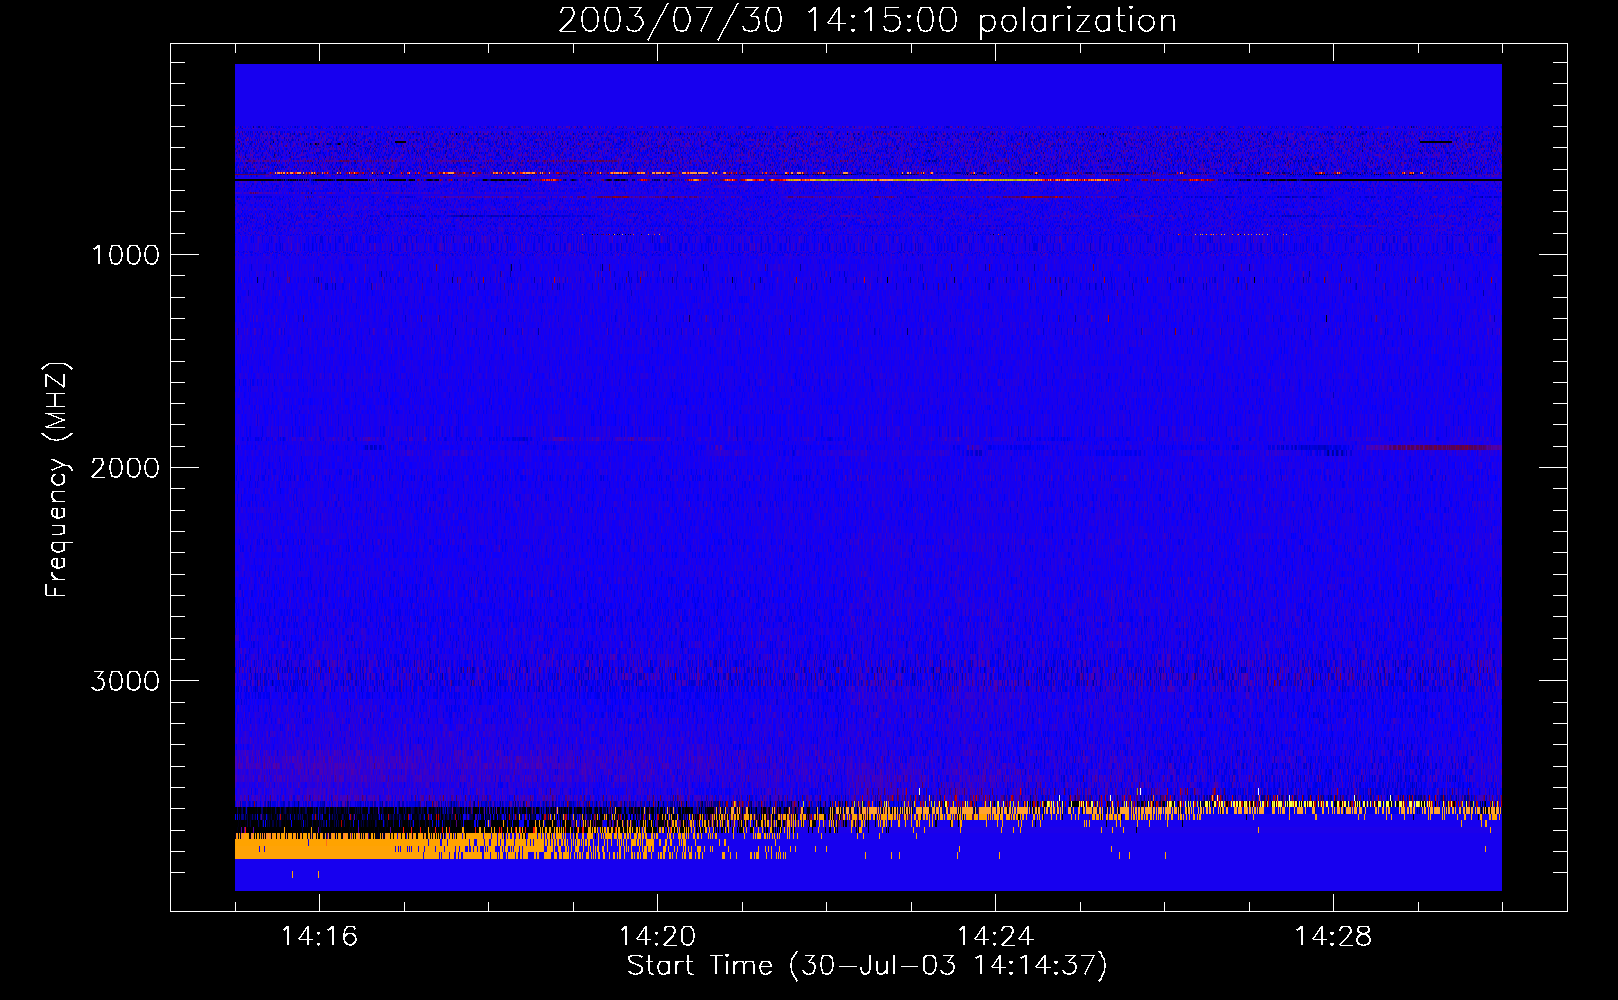Screen dimensions: 1618x1000
Task: Click the '14:24' time tick label
Action: (x=995, y=936)
